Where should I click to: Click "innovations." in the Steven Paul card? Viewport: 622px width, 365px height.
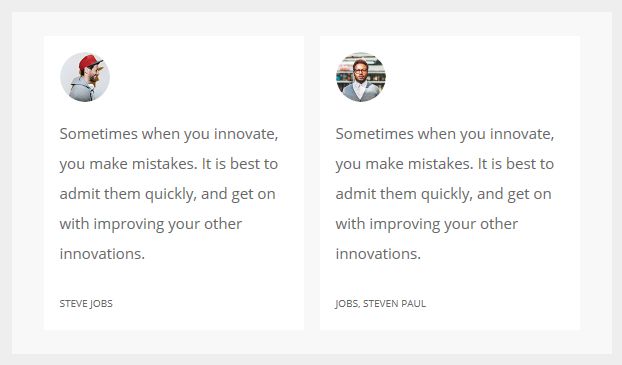378,254
